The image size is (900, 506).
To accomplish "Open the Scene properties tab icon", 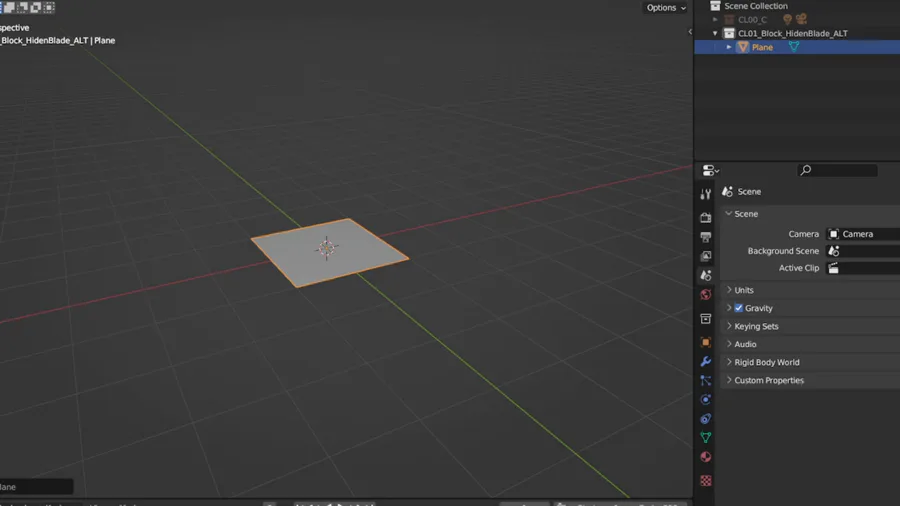I will click(x=705, y=275).
